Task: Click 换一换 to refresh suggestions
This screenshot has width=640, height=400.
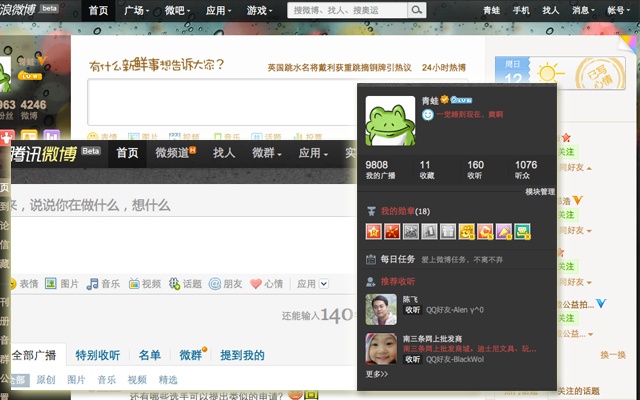Action: point(613,355)
